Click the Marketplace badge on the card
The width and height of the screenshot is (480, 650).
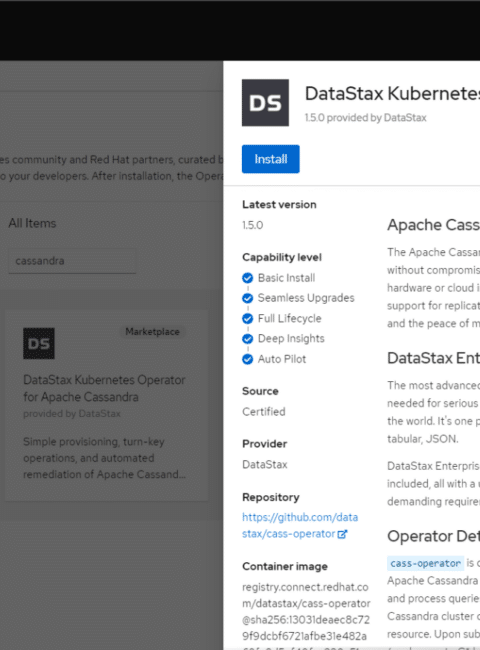[152, 332]
